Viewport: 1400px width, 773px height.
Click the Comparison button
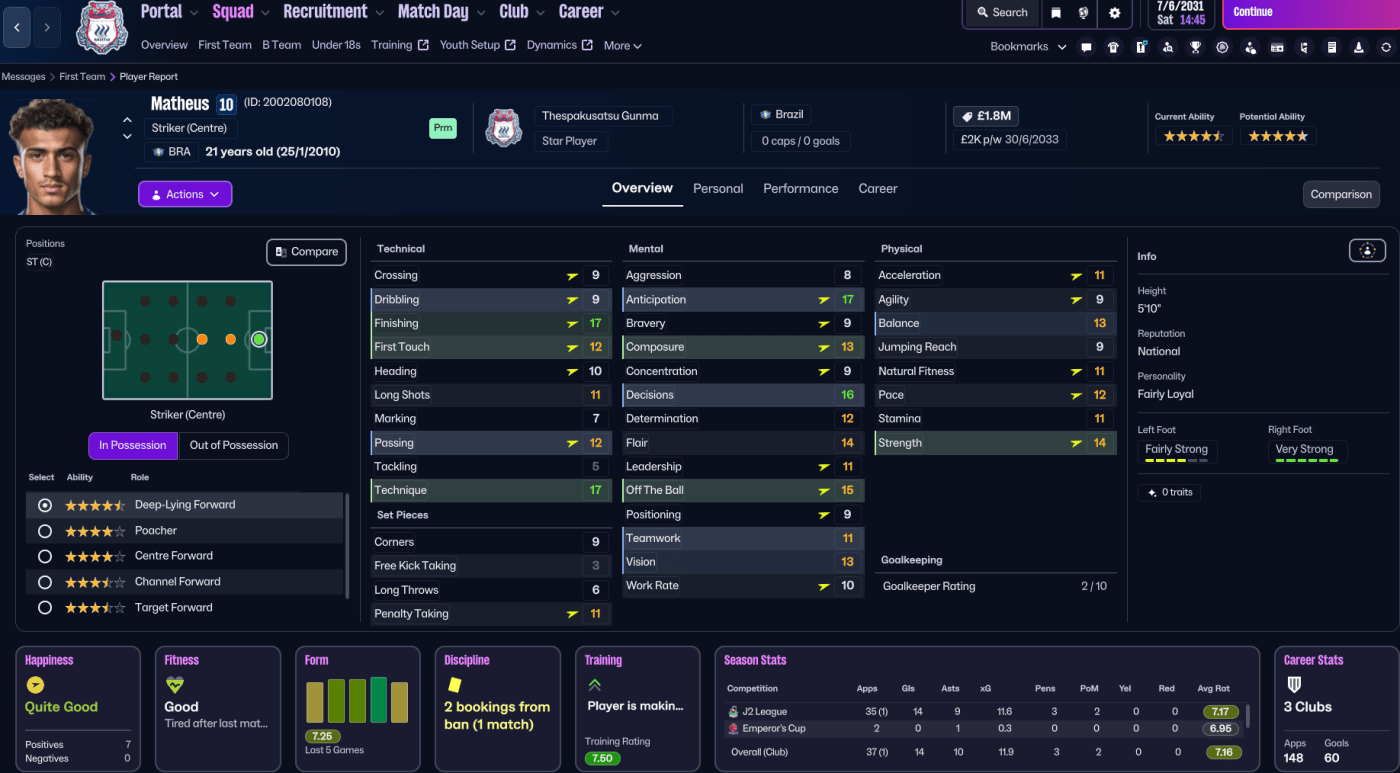[1341, 194]
